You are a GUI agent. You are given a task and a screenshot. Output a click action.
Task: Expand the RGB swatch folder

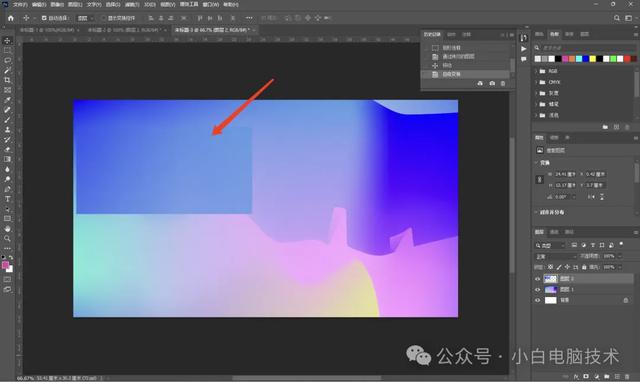point(536,71)
